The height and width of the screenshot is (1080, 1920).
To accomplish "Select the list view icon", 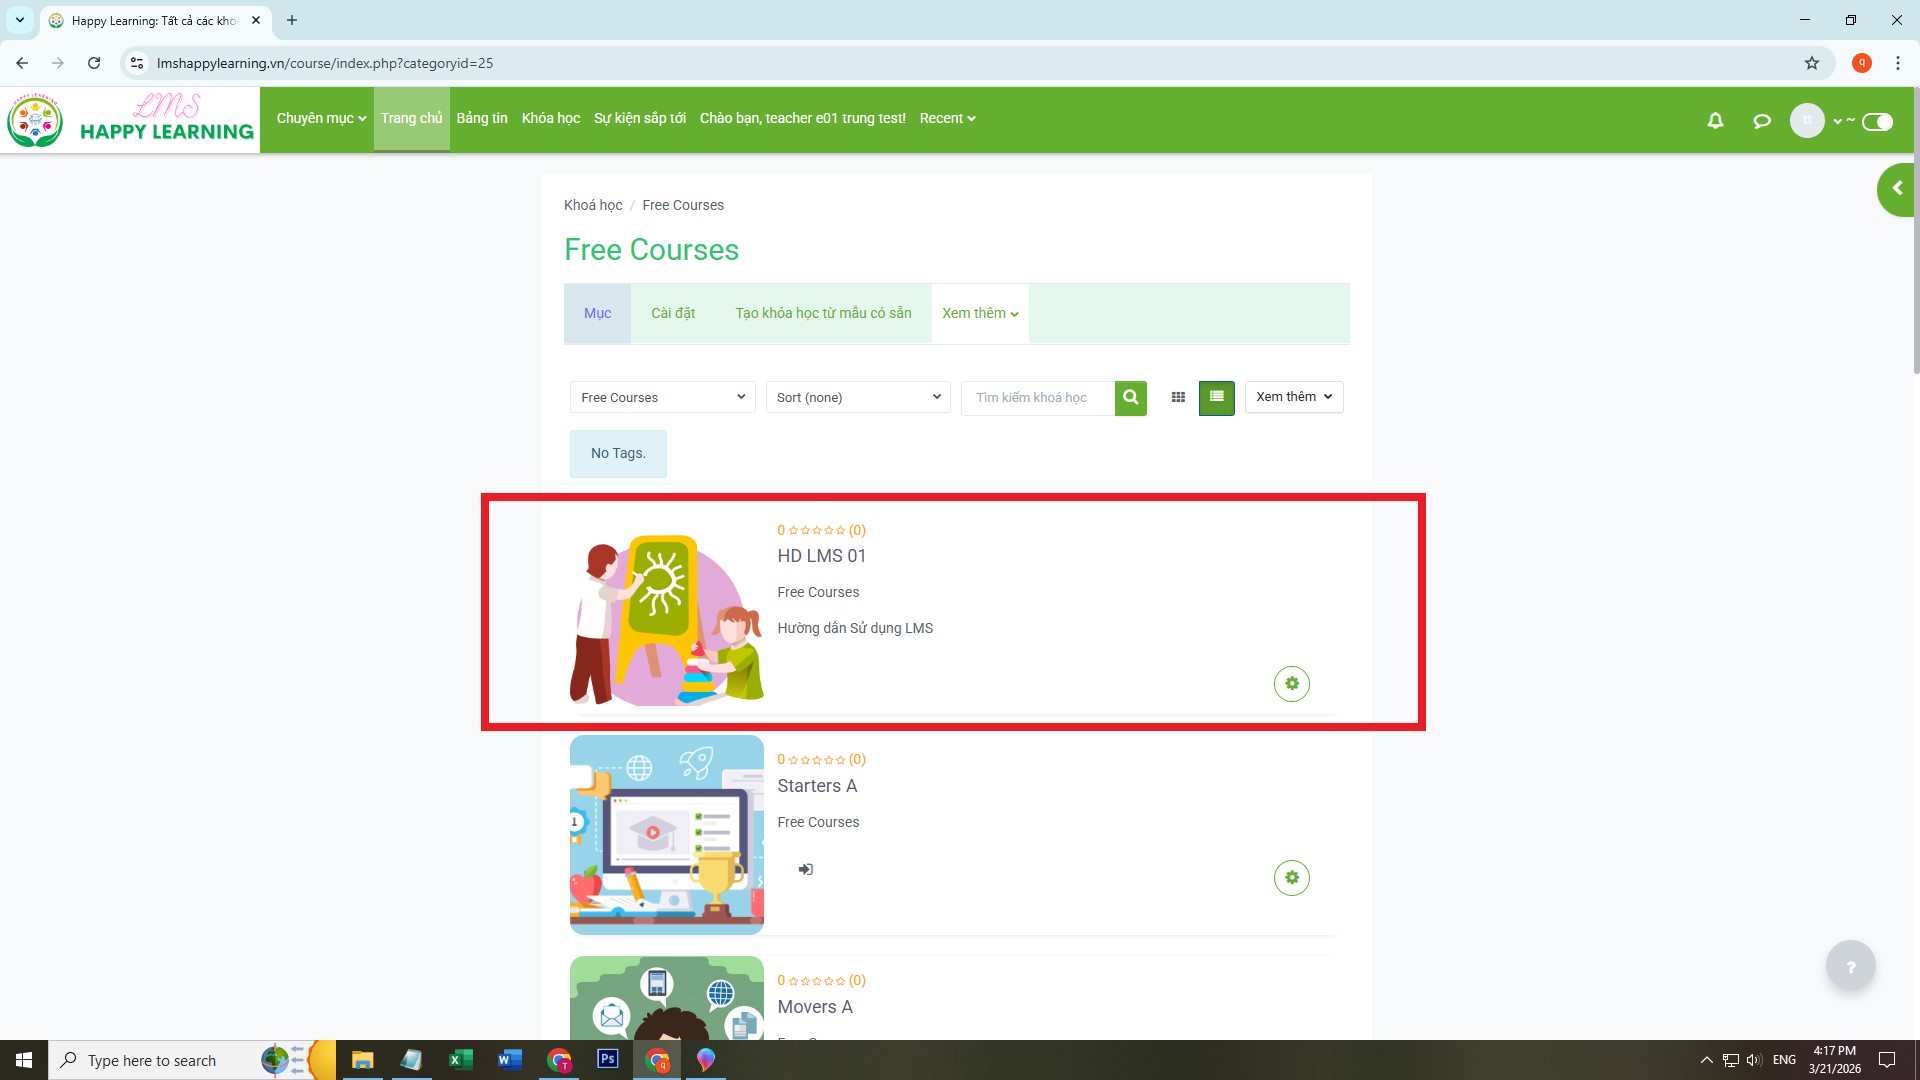I will click(x=1216, y=397).
